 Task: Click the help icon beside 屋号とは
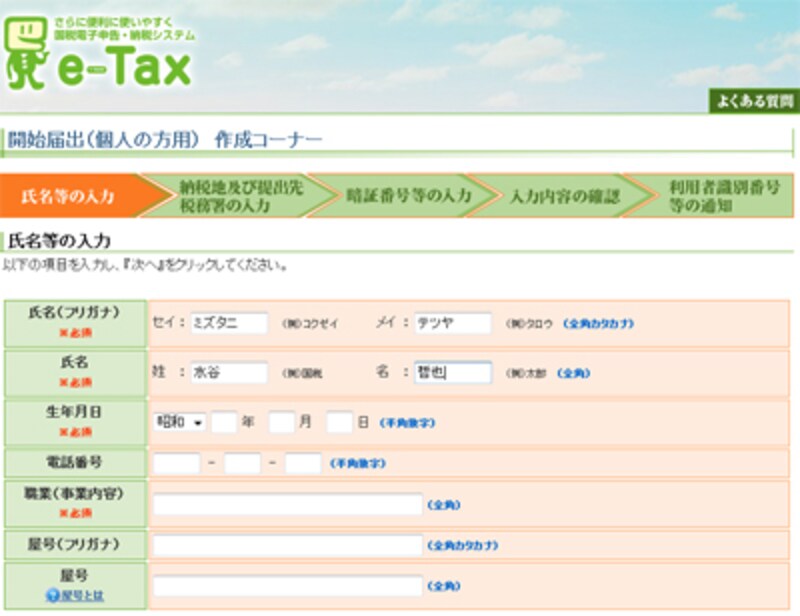point(52,596)
